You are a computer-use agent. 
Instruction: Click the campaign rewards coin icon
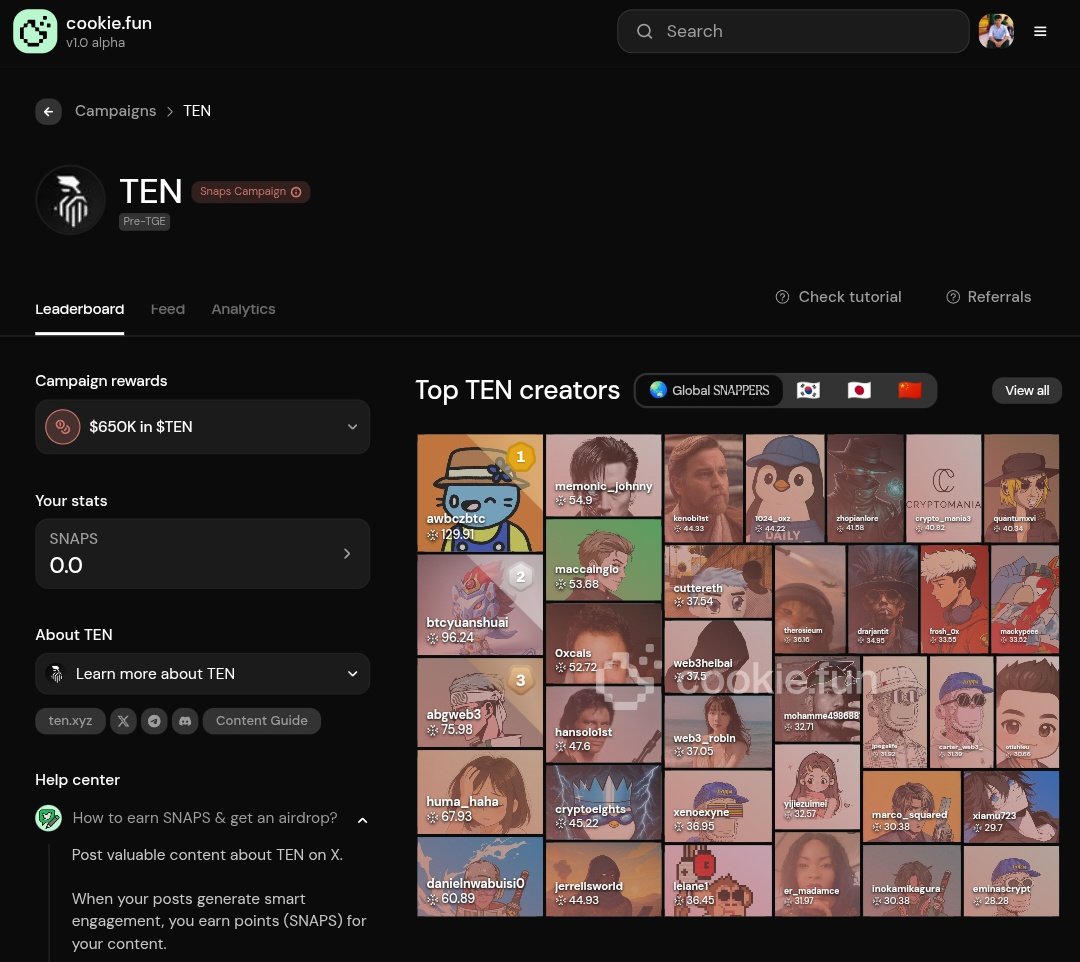pos(63,427)
